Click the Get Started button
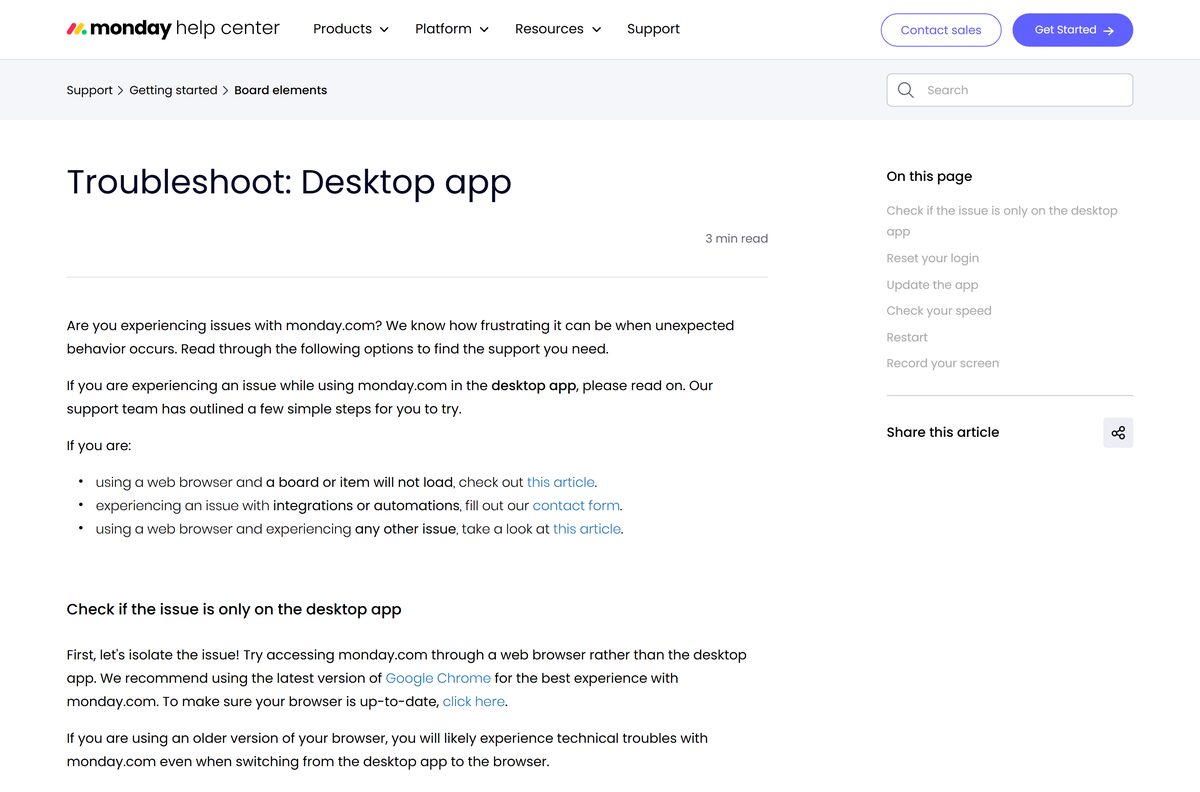The height and width of the screenshot is (792, 1200). pyautogui.click(x=1073, y=30)
